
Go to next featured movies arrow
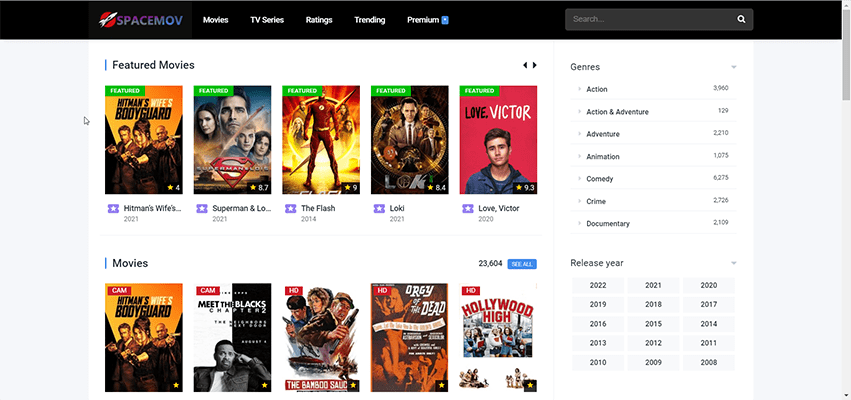[x=535, y=65]
